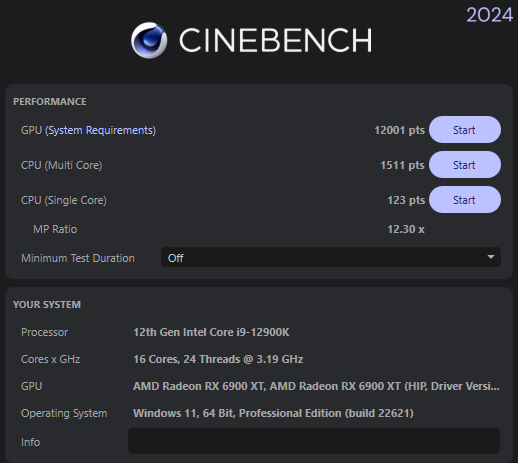Click the YOUR SYSTEM section header
This screenshot has width=518, height=463.
(47, 305)
